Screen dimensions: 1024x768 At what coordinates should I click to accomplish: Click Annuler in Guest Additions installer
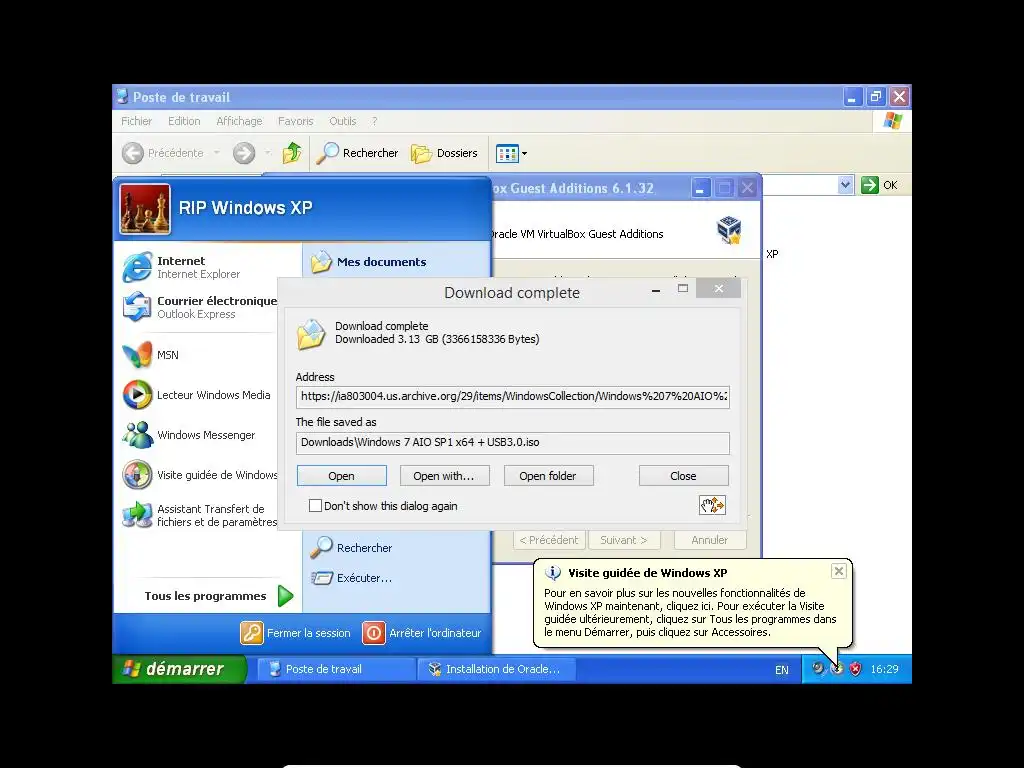(x=709, y=540)
